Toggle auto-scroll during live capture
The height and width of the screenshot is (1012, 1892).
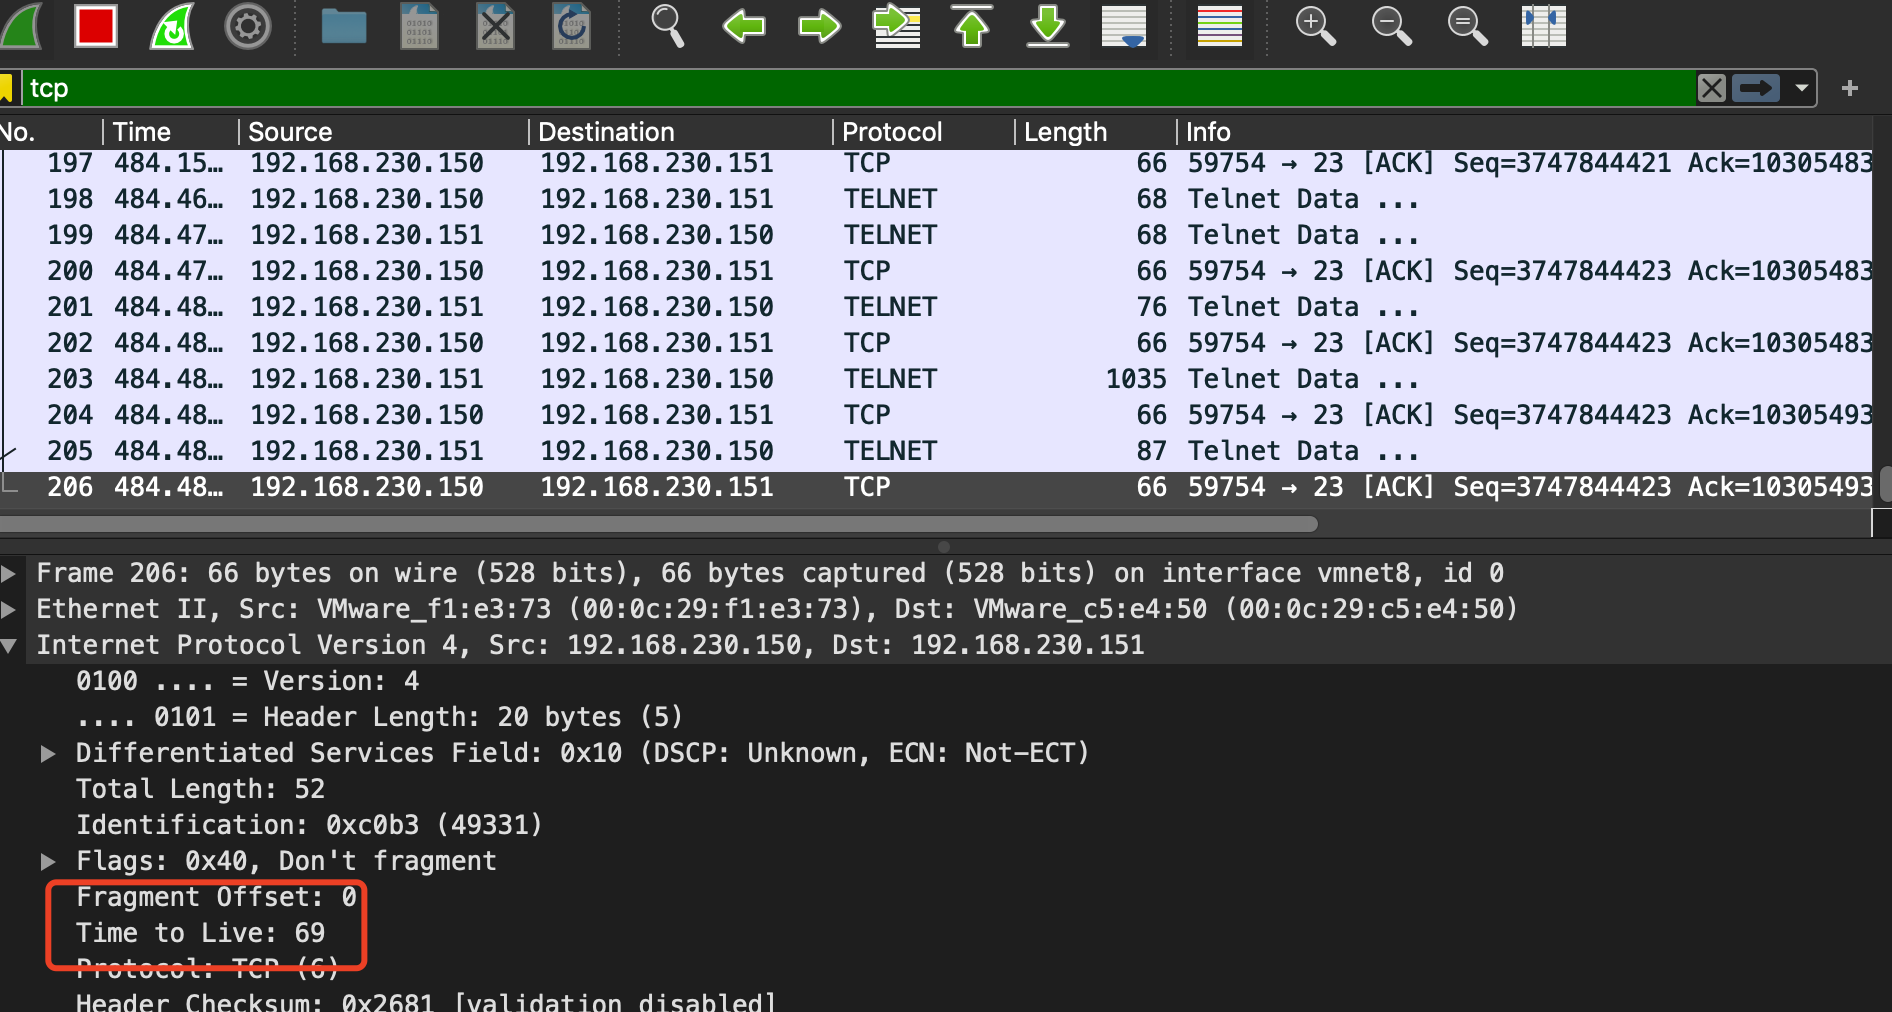click(x=1124, y=25)
